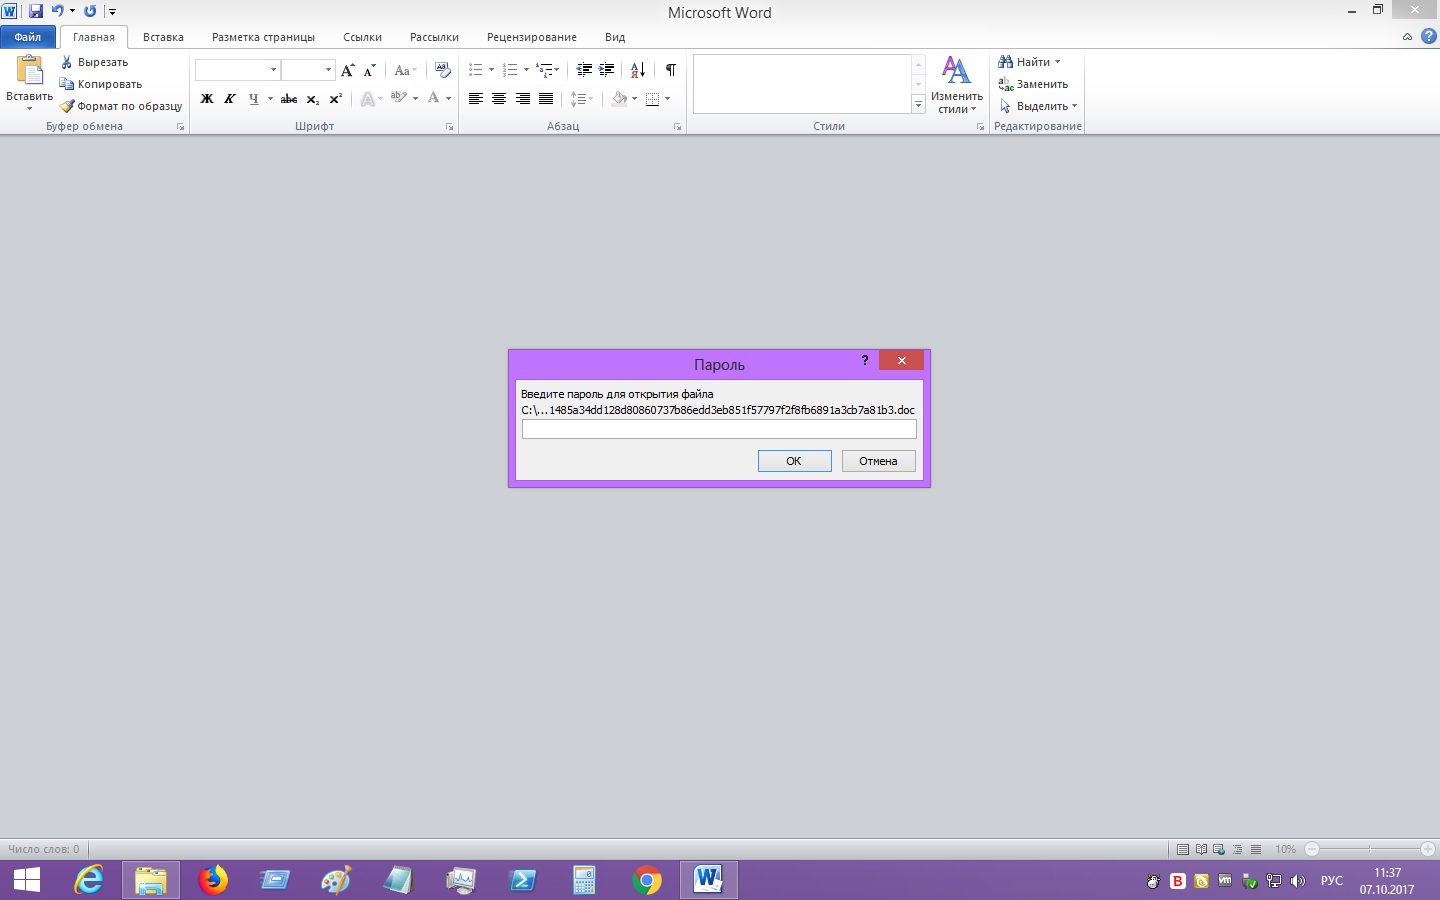The width and height of the screenshot is (1440, 900).
Task: Click OK in the Пароль dialog
Action: (x=794, y=461)
